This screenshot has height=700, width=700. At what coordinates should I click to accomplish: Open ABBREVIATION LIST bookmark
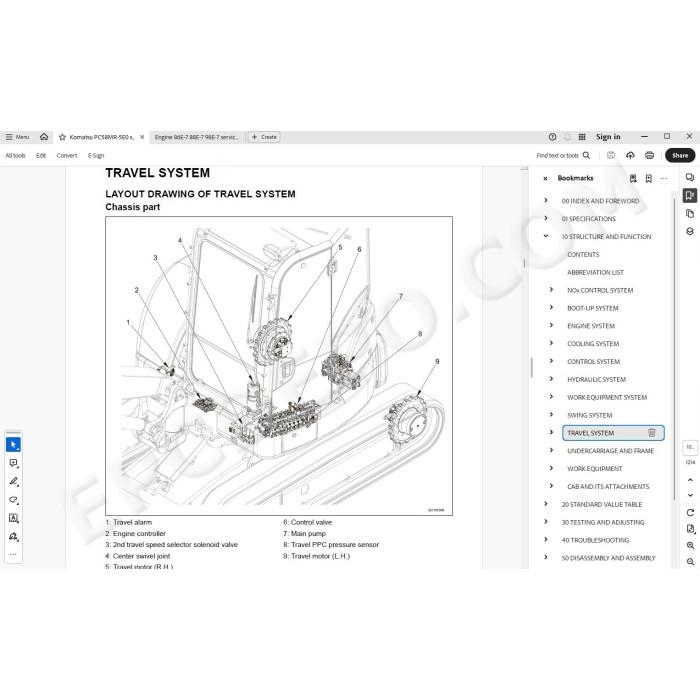point(595,272)
